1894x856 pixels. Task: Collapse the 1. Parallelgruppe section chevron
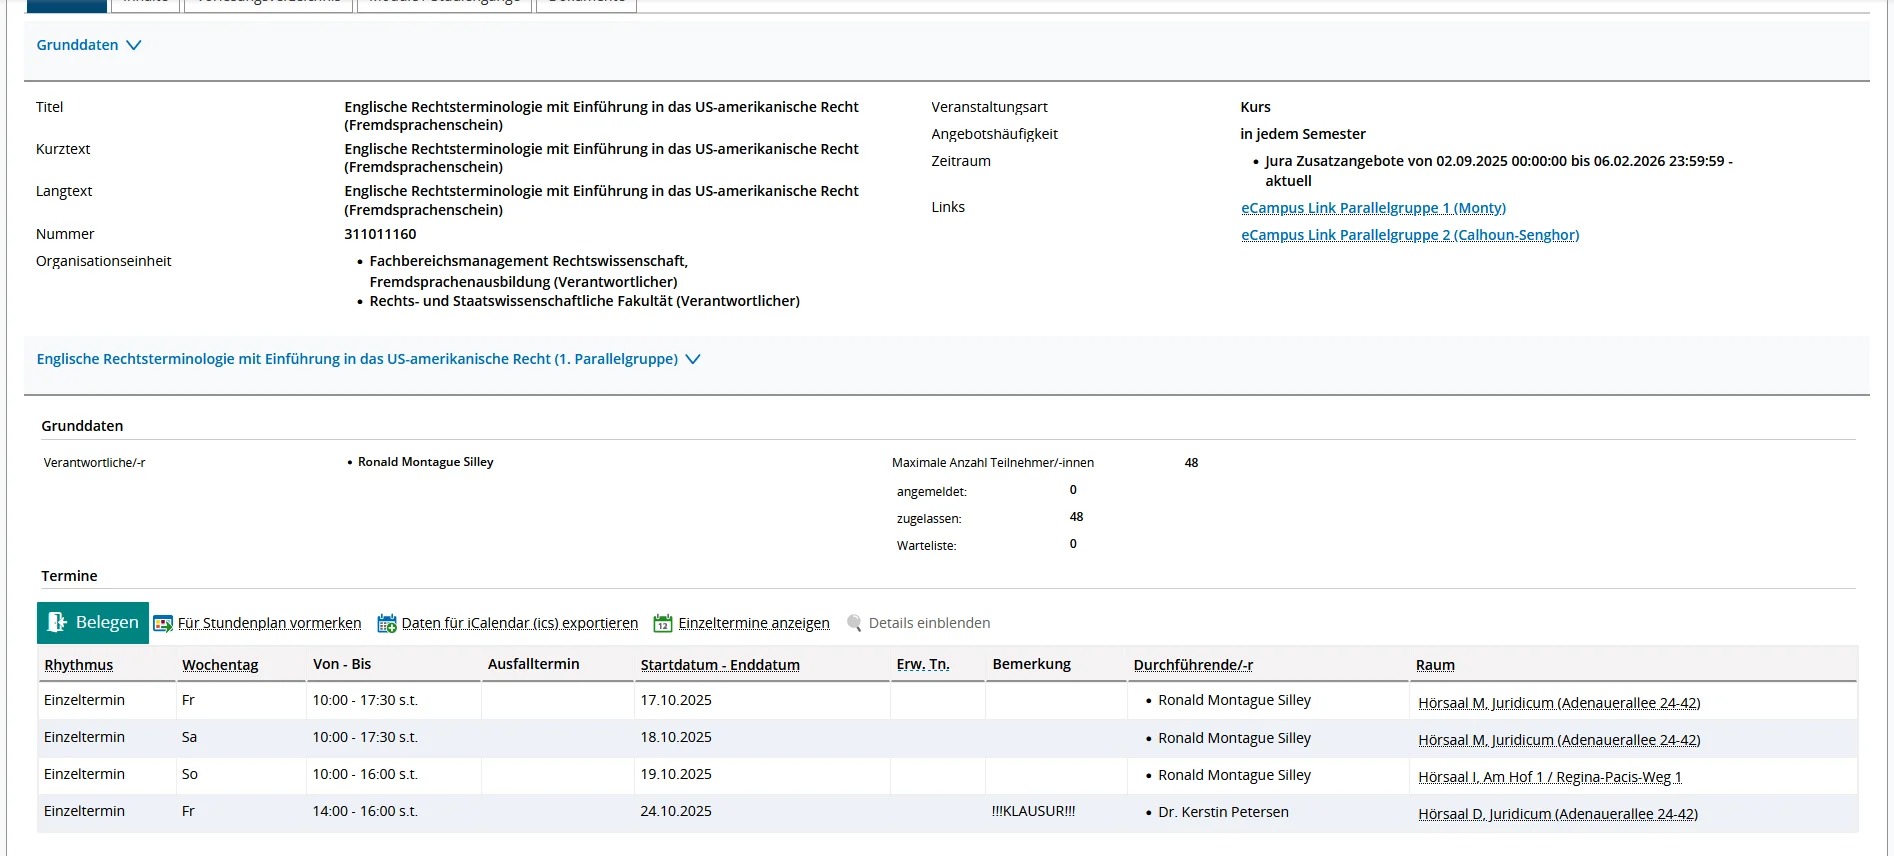(693, 359)
